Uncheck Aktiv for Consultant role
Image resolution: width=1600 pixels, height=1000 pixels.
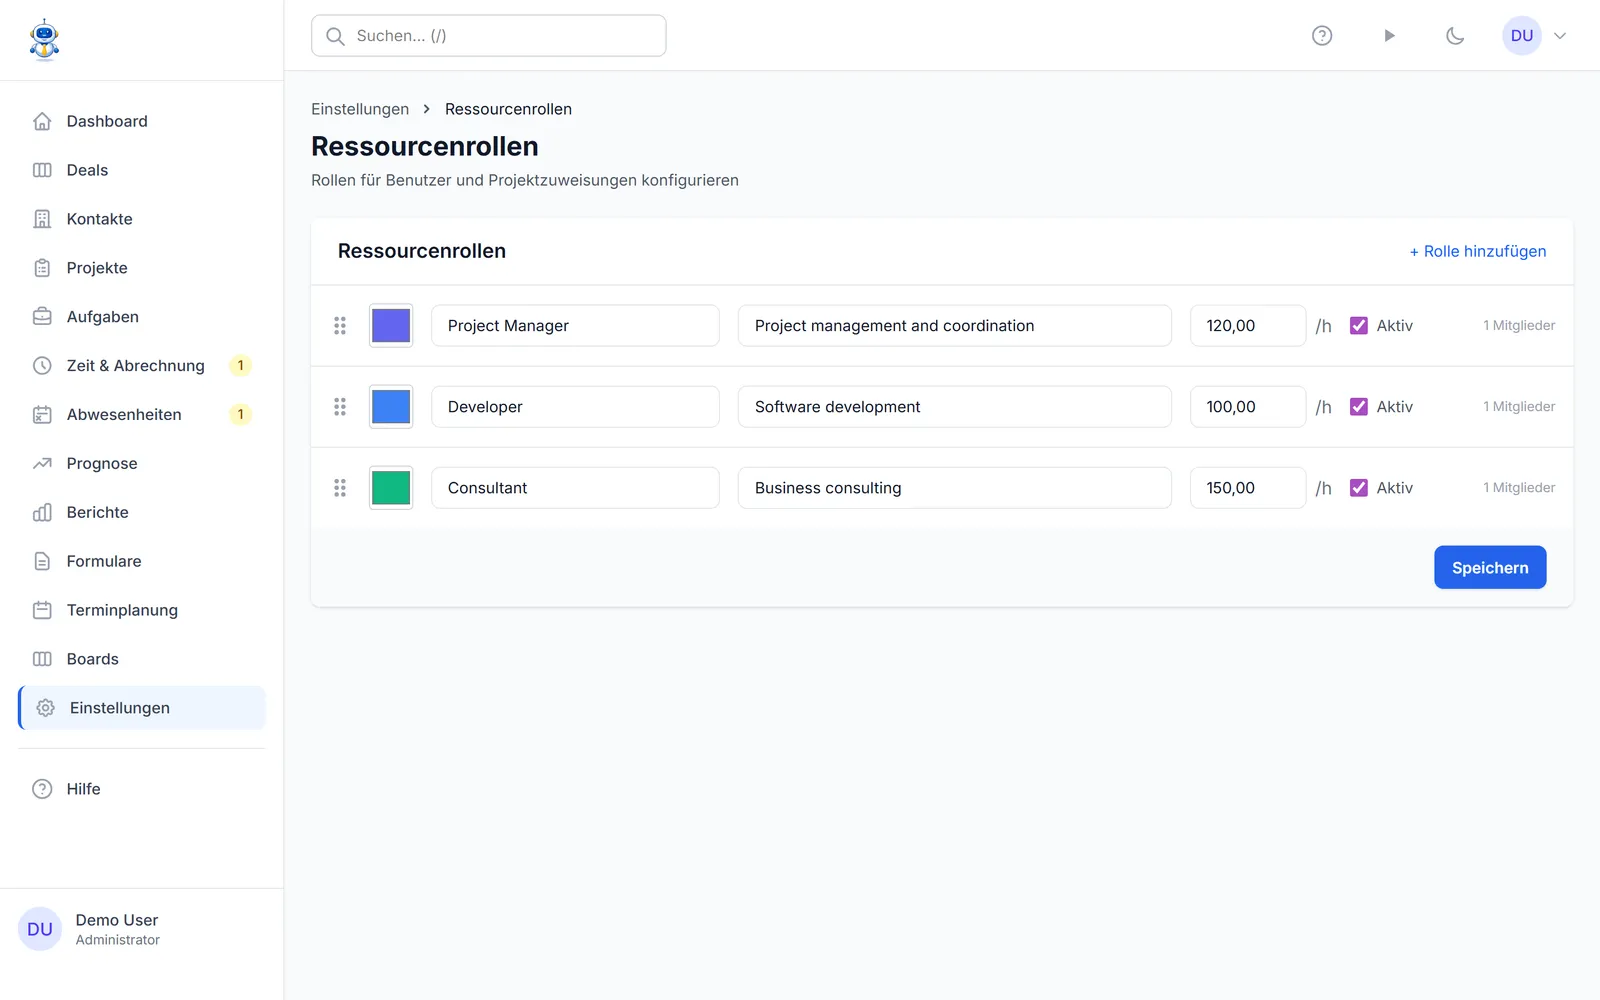(x=1359, y=488)
